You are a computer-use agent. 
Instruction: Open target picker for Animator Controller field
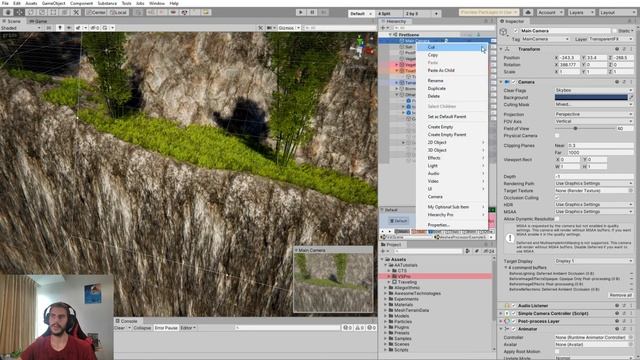point(631,338)
